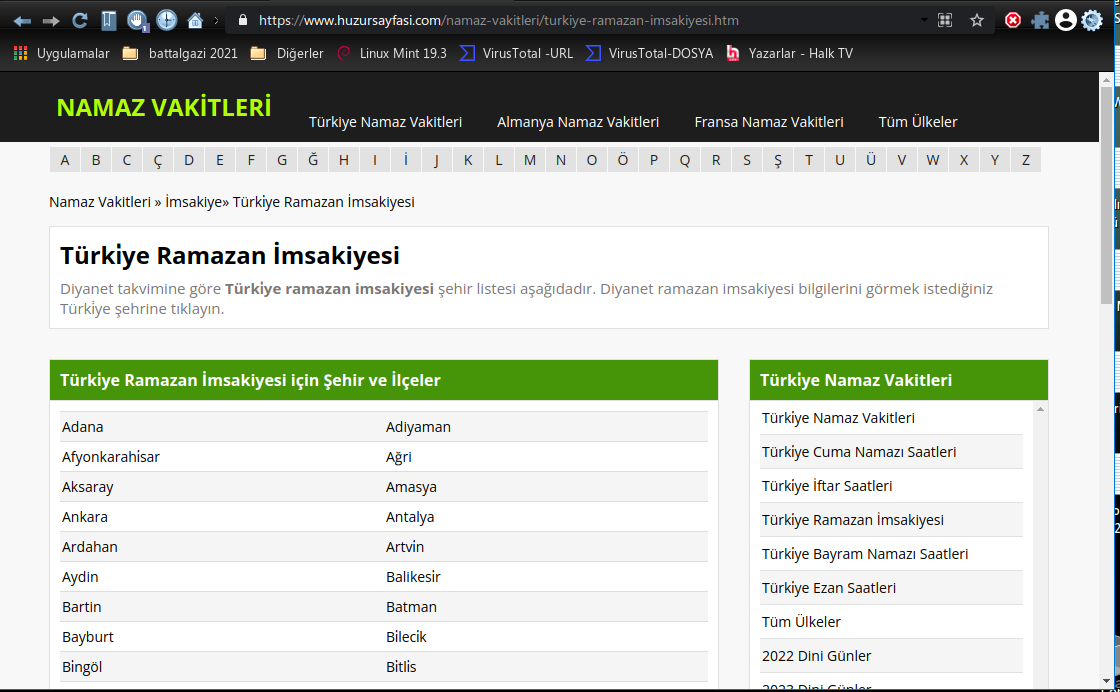Filter cities by letter K
Viewport: 1120px width, 692px height.
click(x=467, y=160)
